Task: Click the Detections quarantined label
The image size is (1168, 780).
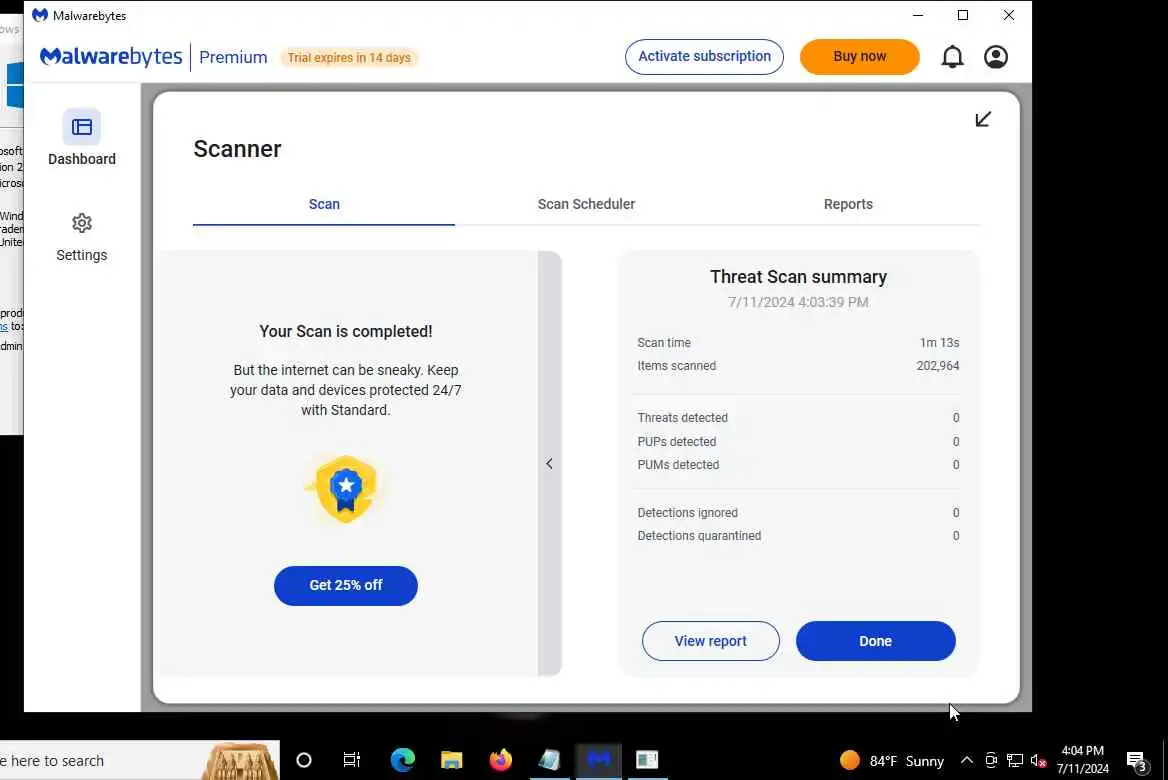Action: click(699, 536)
